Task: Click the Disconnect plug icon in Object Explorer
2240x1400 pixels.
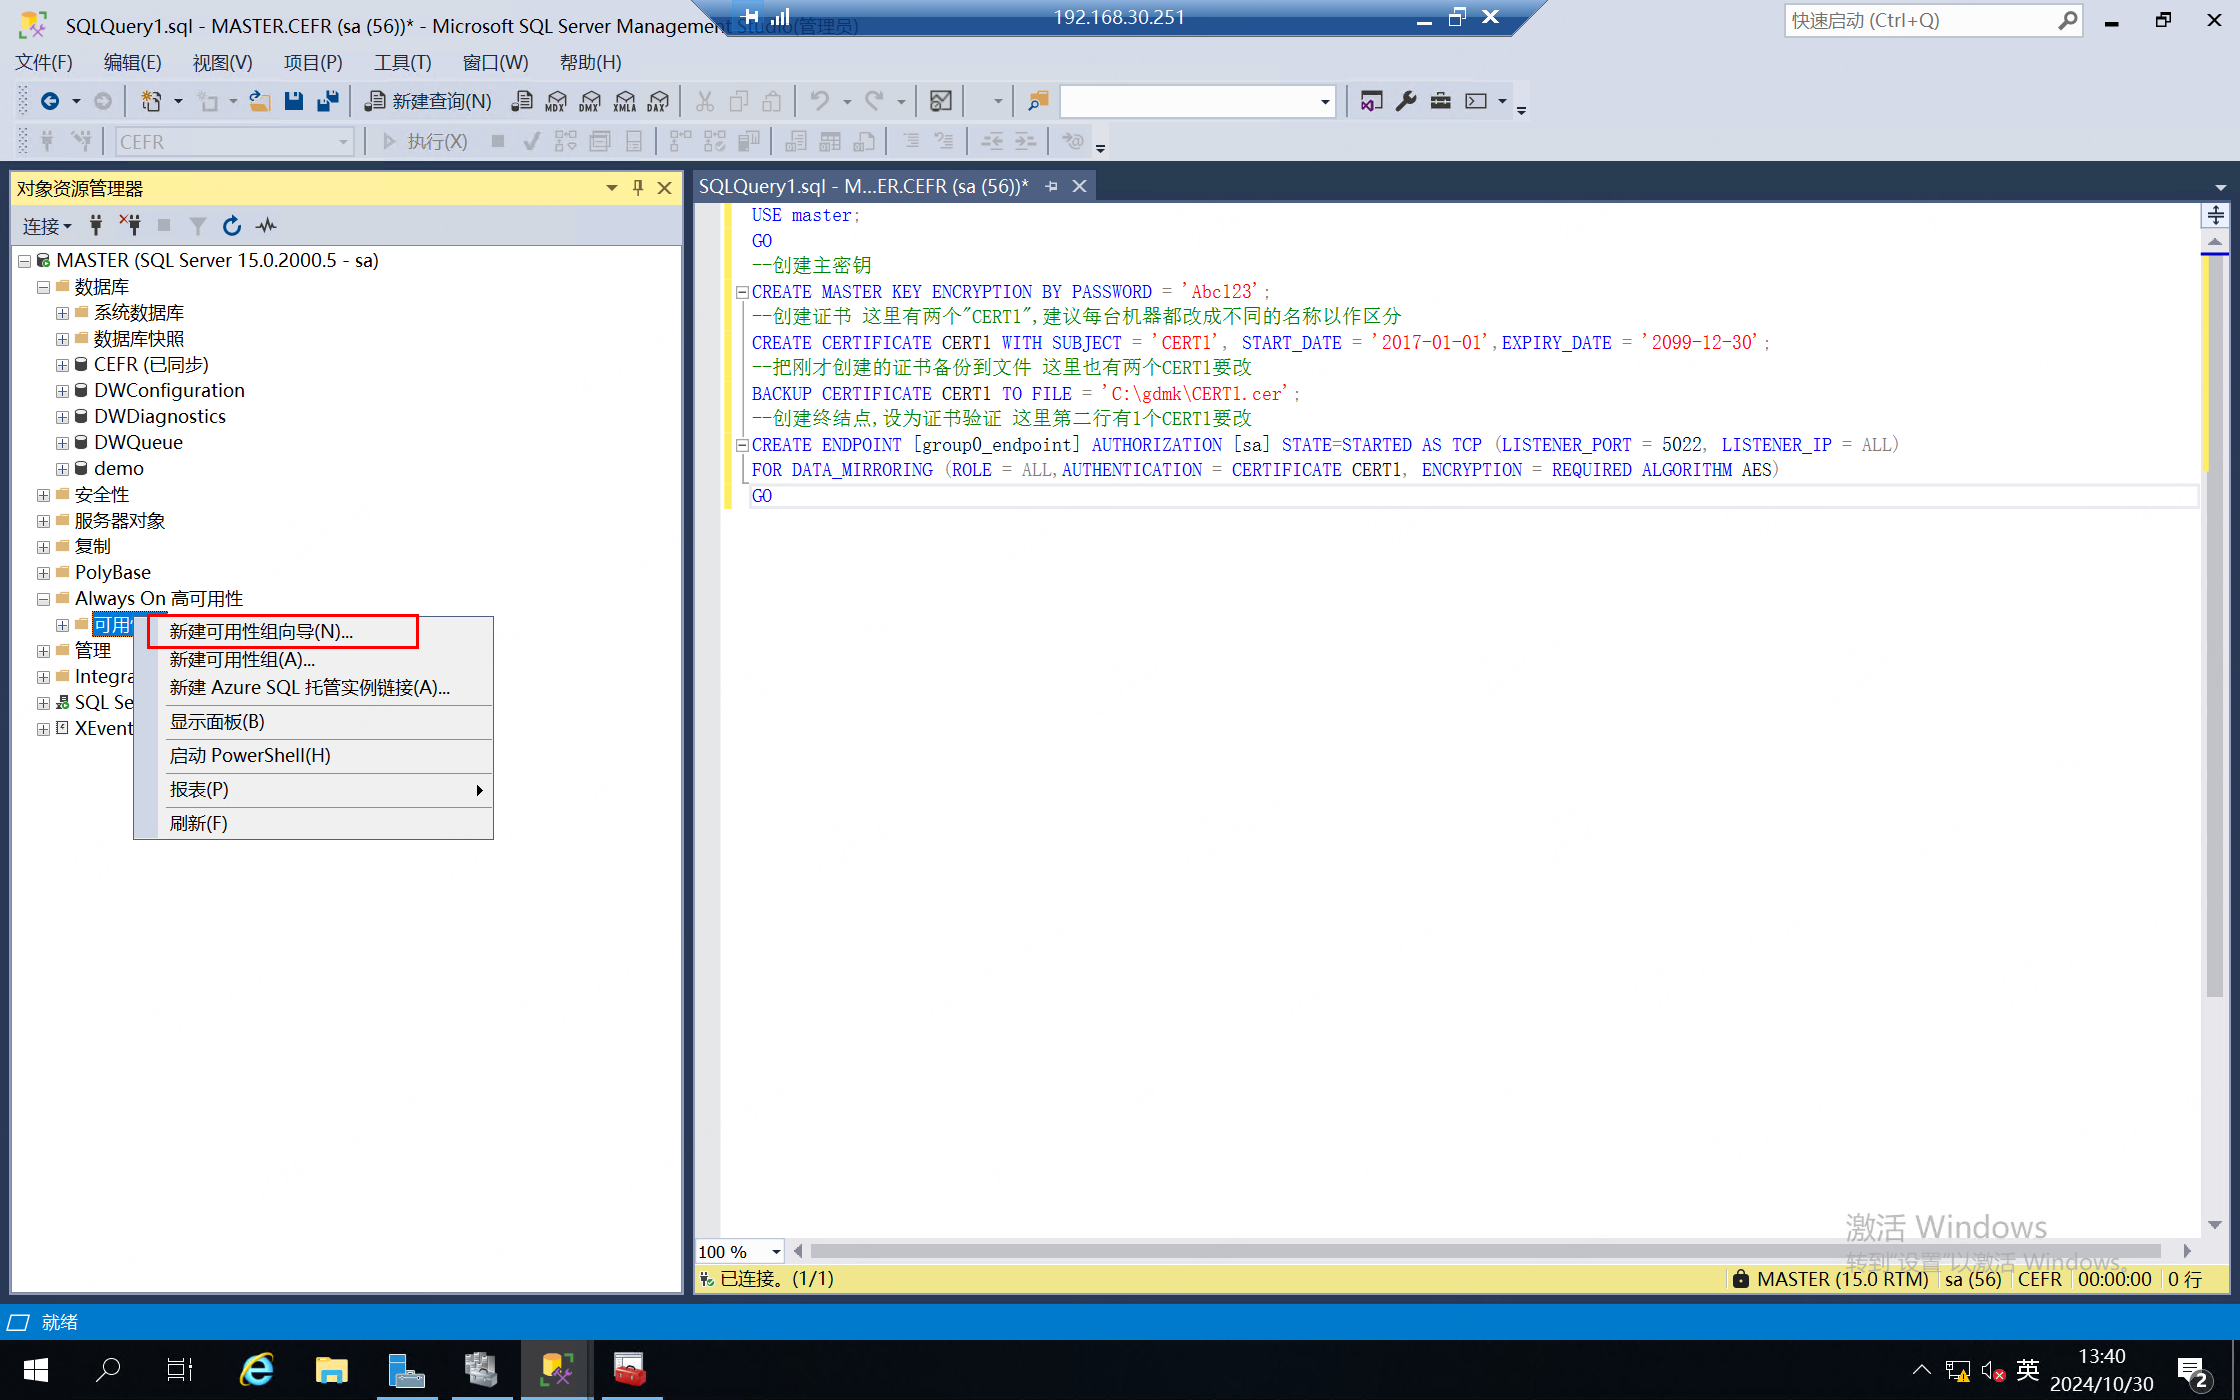Action: (130, 226)
